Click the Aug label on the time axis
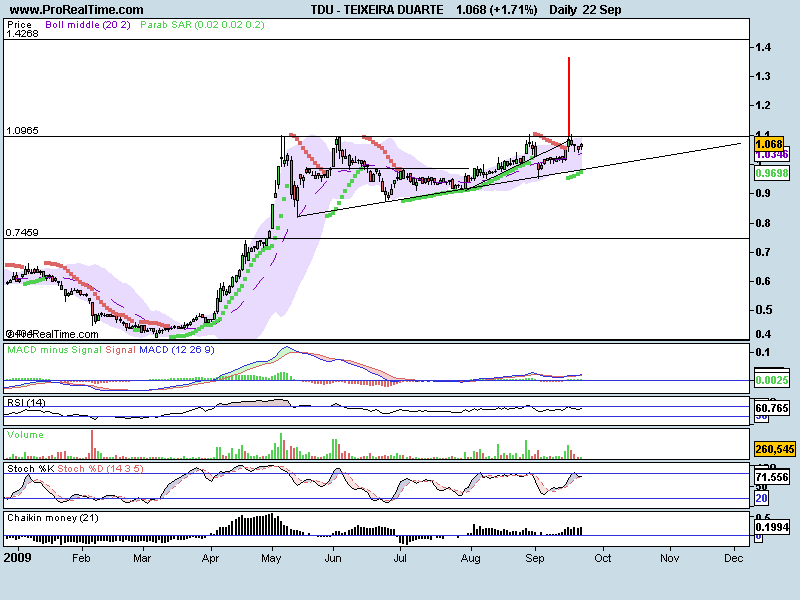 click(x=470, y=558)
